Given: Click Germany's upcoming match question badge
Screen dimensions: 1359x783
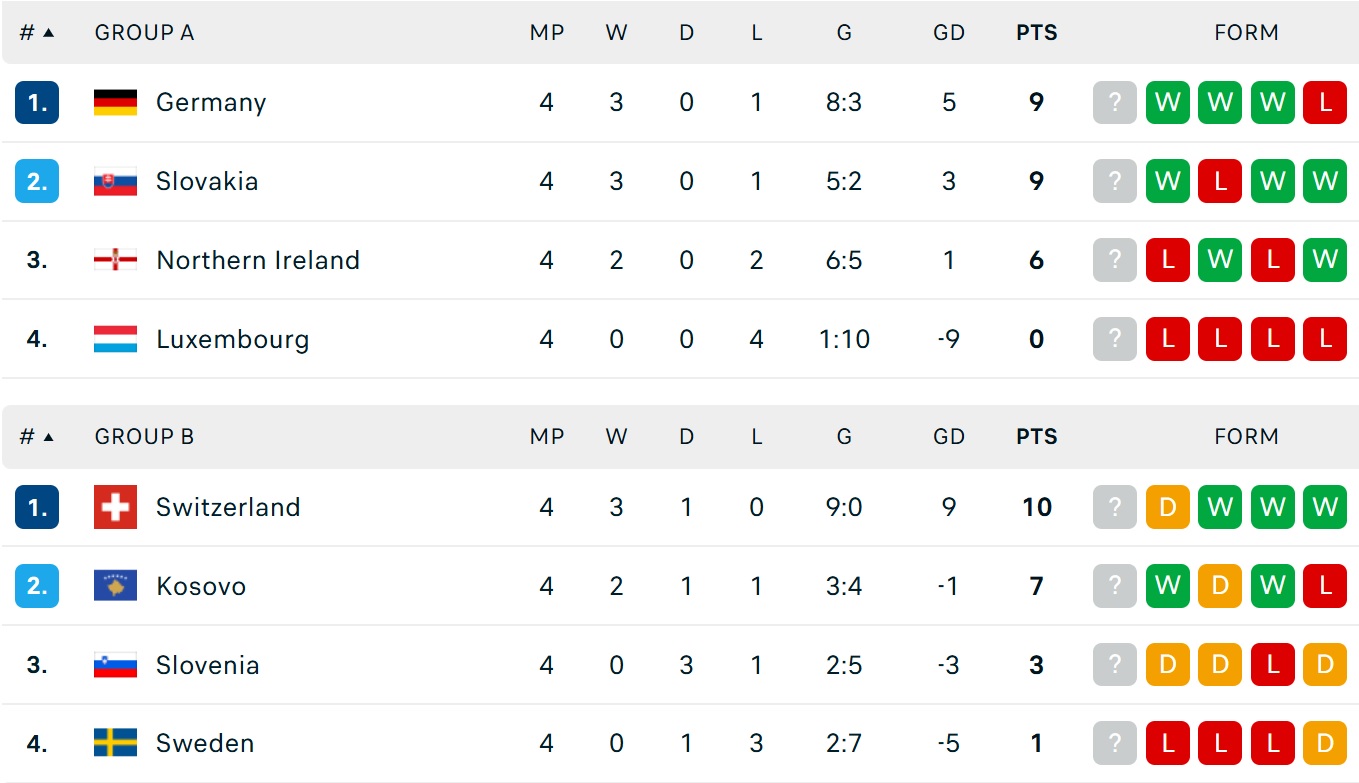Looking at the screenshot, I should click(1115, 102).
